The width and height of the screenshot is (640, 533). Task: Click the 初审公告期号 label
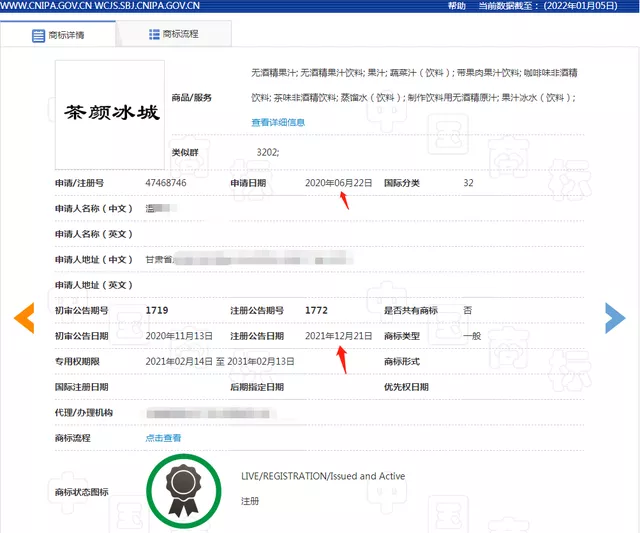(x=81, y=310)
